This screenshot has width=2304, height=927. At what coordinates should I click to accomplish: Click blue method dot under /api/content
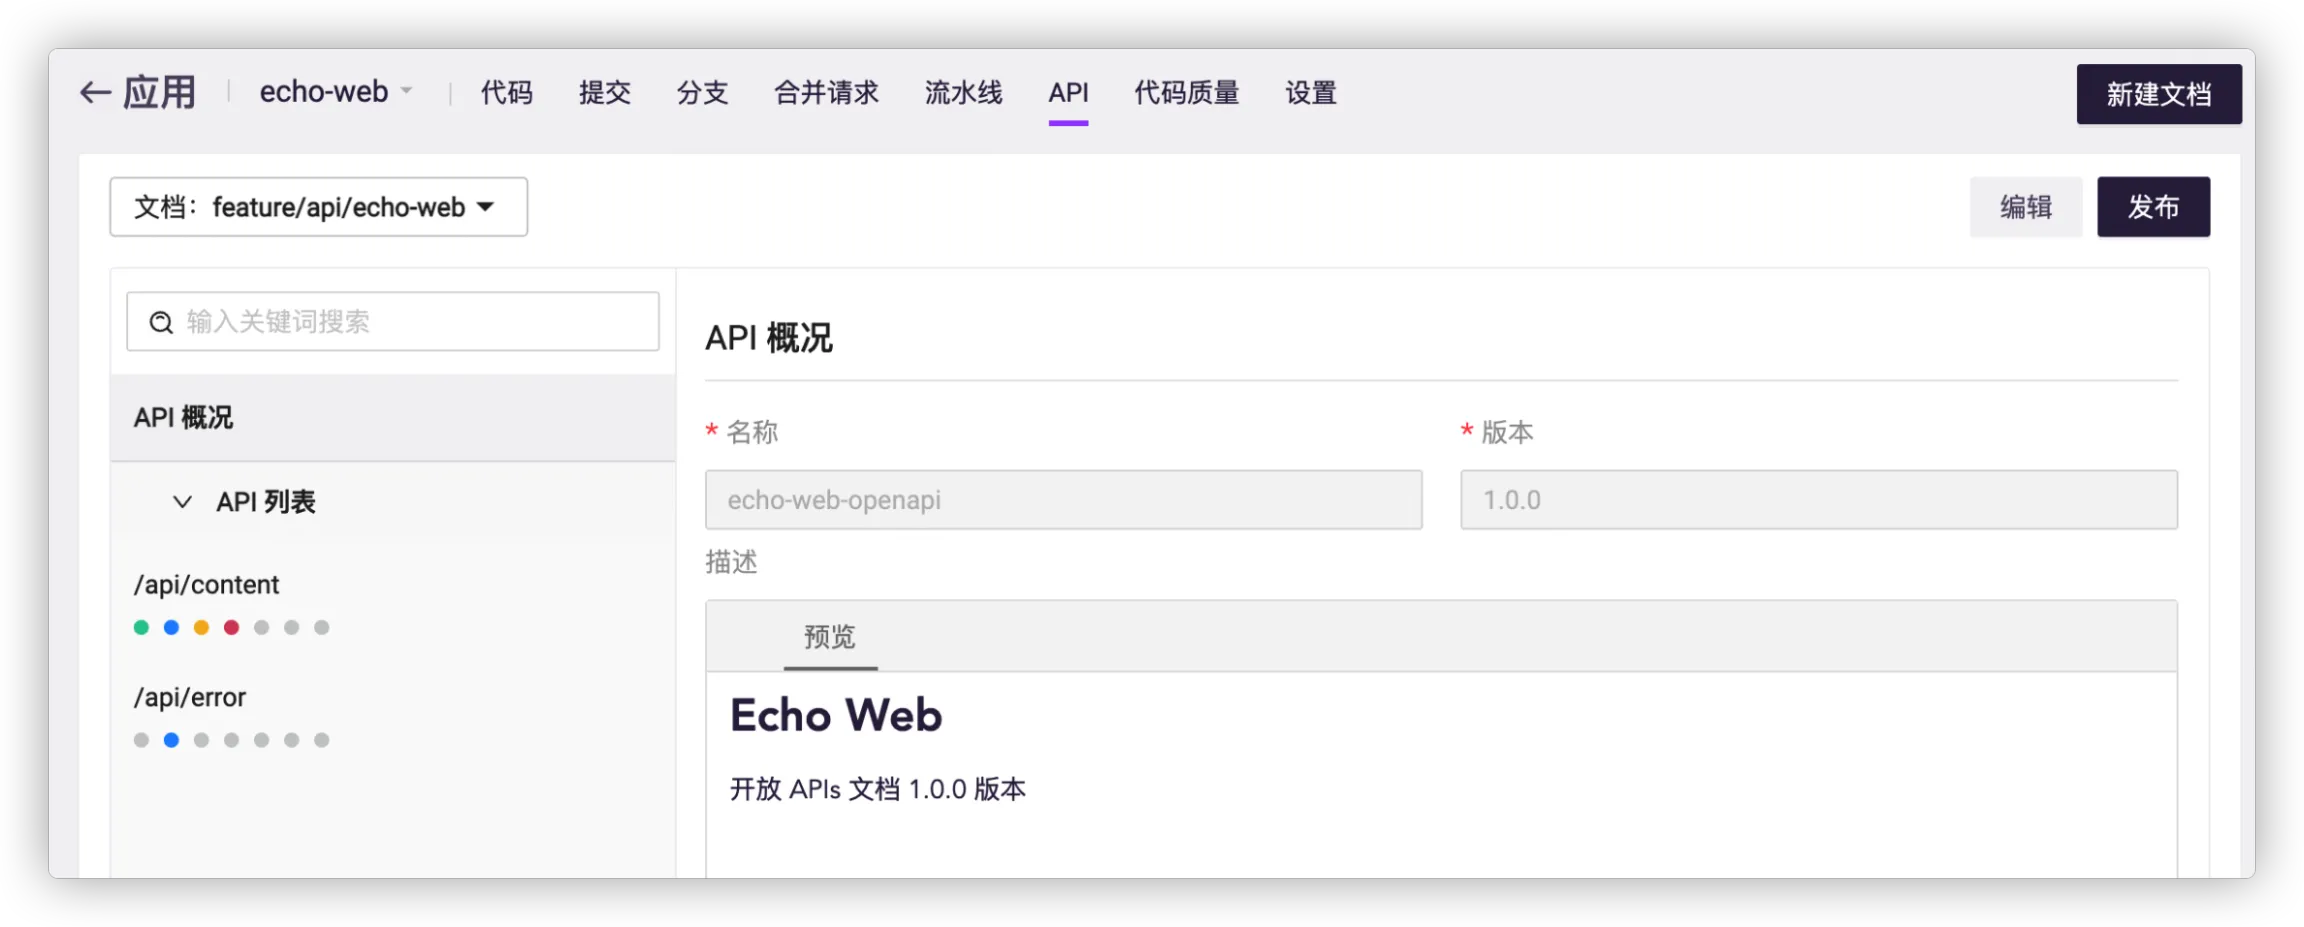pos(171,627)
